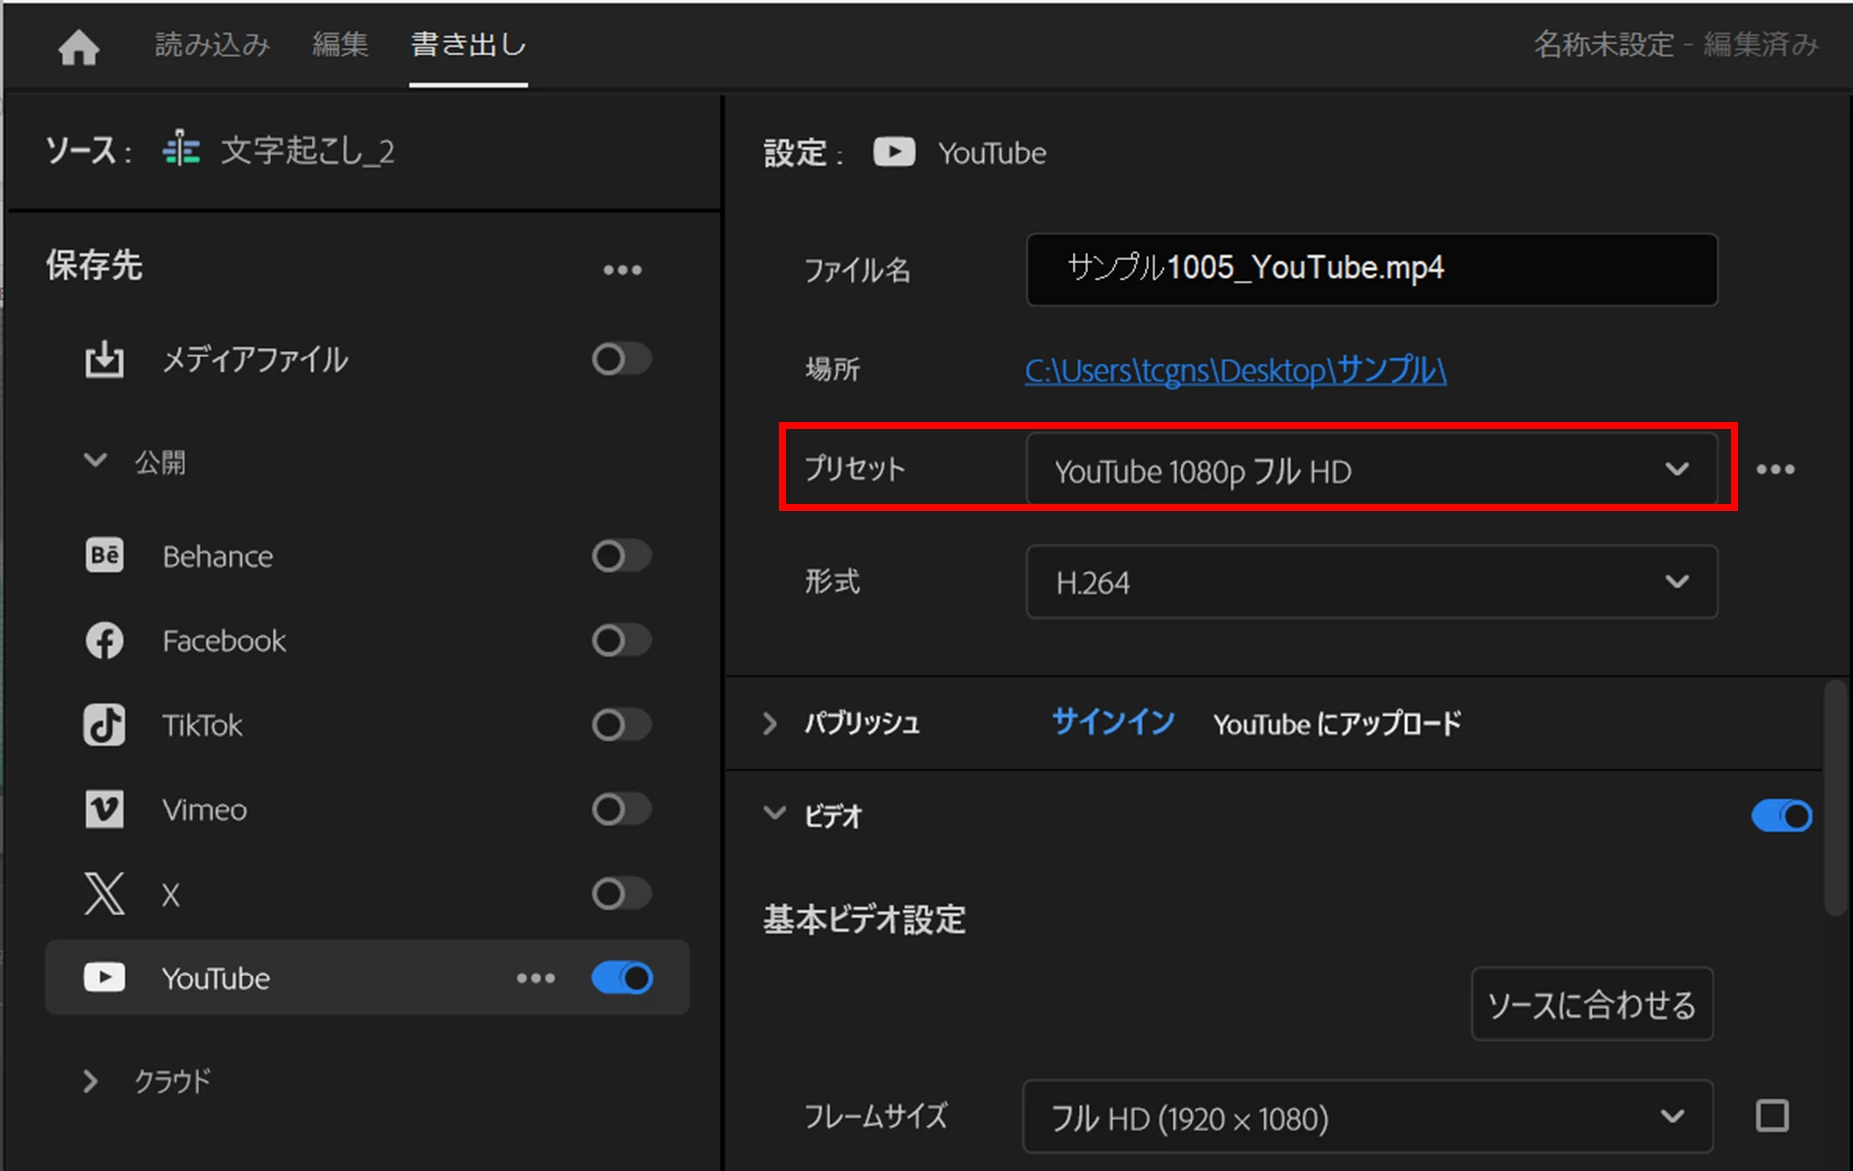Switch to the 読み込み tab
The width and height of the screenshot is (1853, 1171).
pyautogui.click(x=212, y=45)
